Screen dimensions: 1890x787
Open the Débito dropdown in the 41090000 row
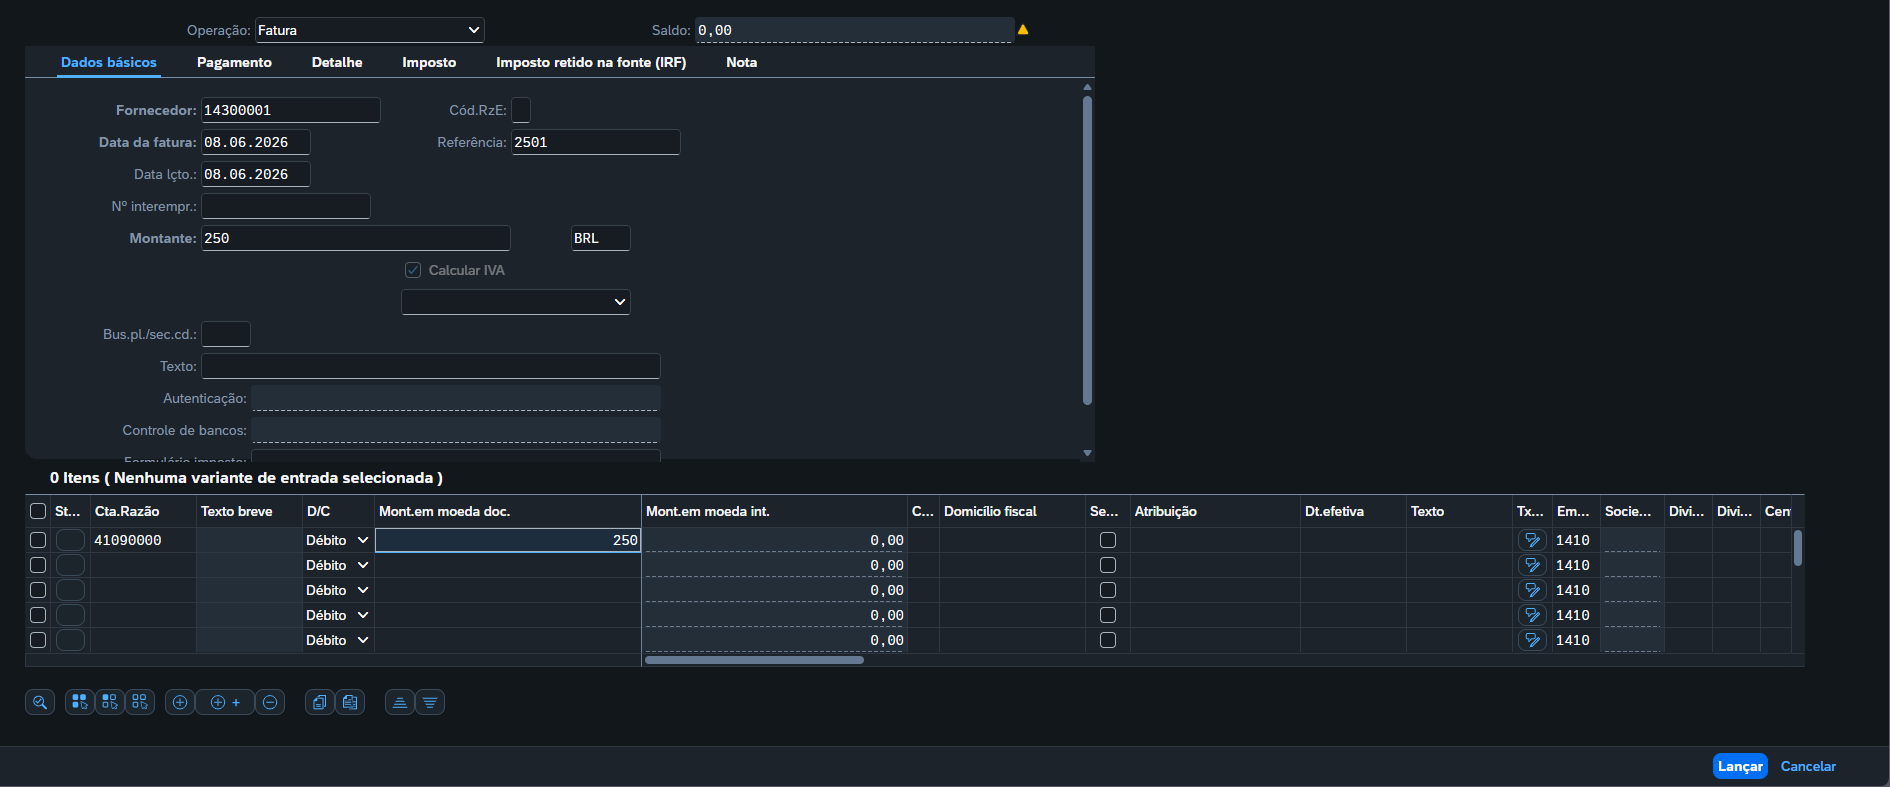pos(337,540)
